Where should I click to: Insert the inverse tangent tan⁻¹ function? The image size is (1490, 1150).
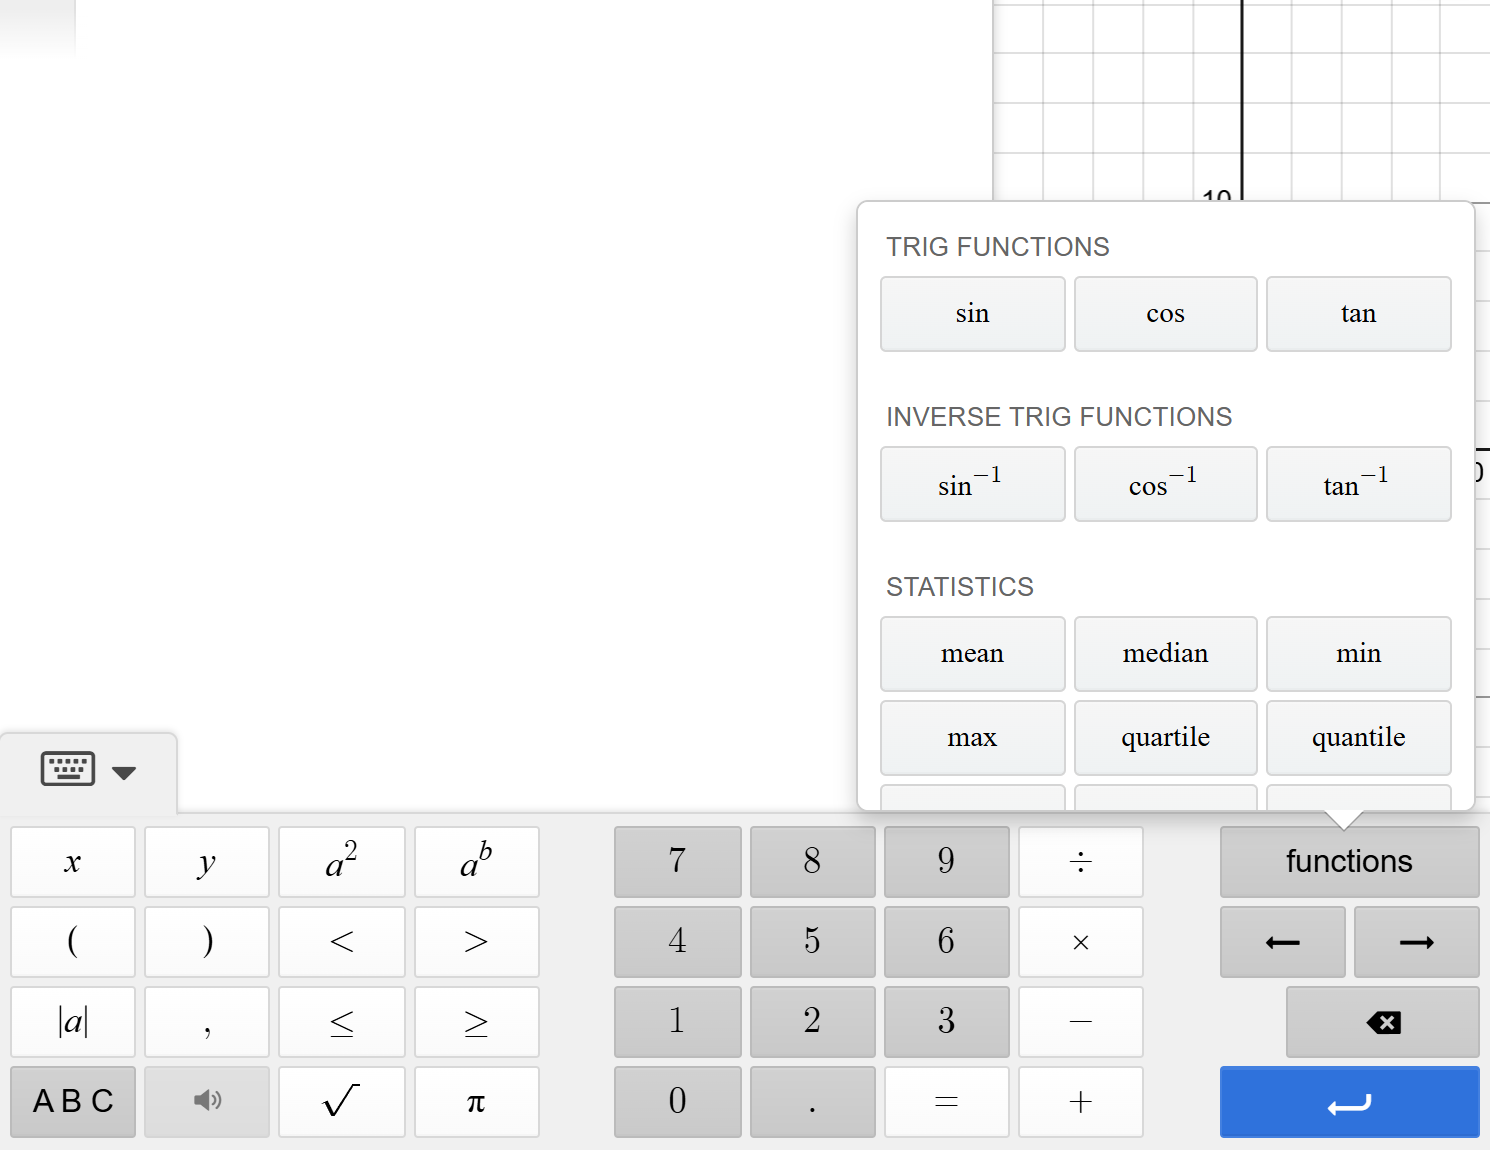pos(1357,484)
